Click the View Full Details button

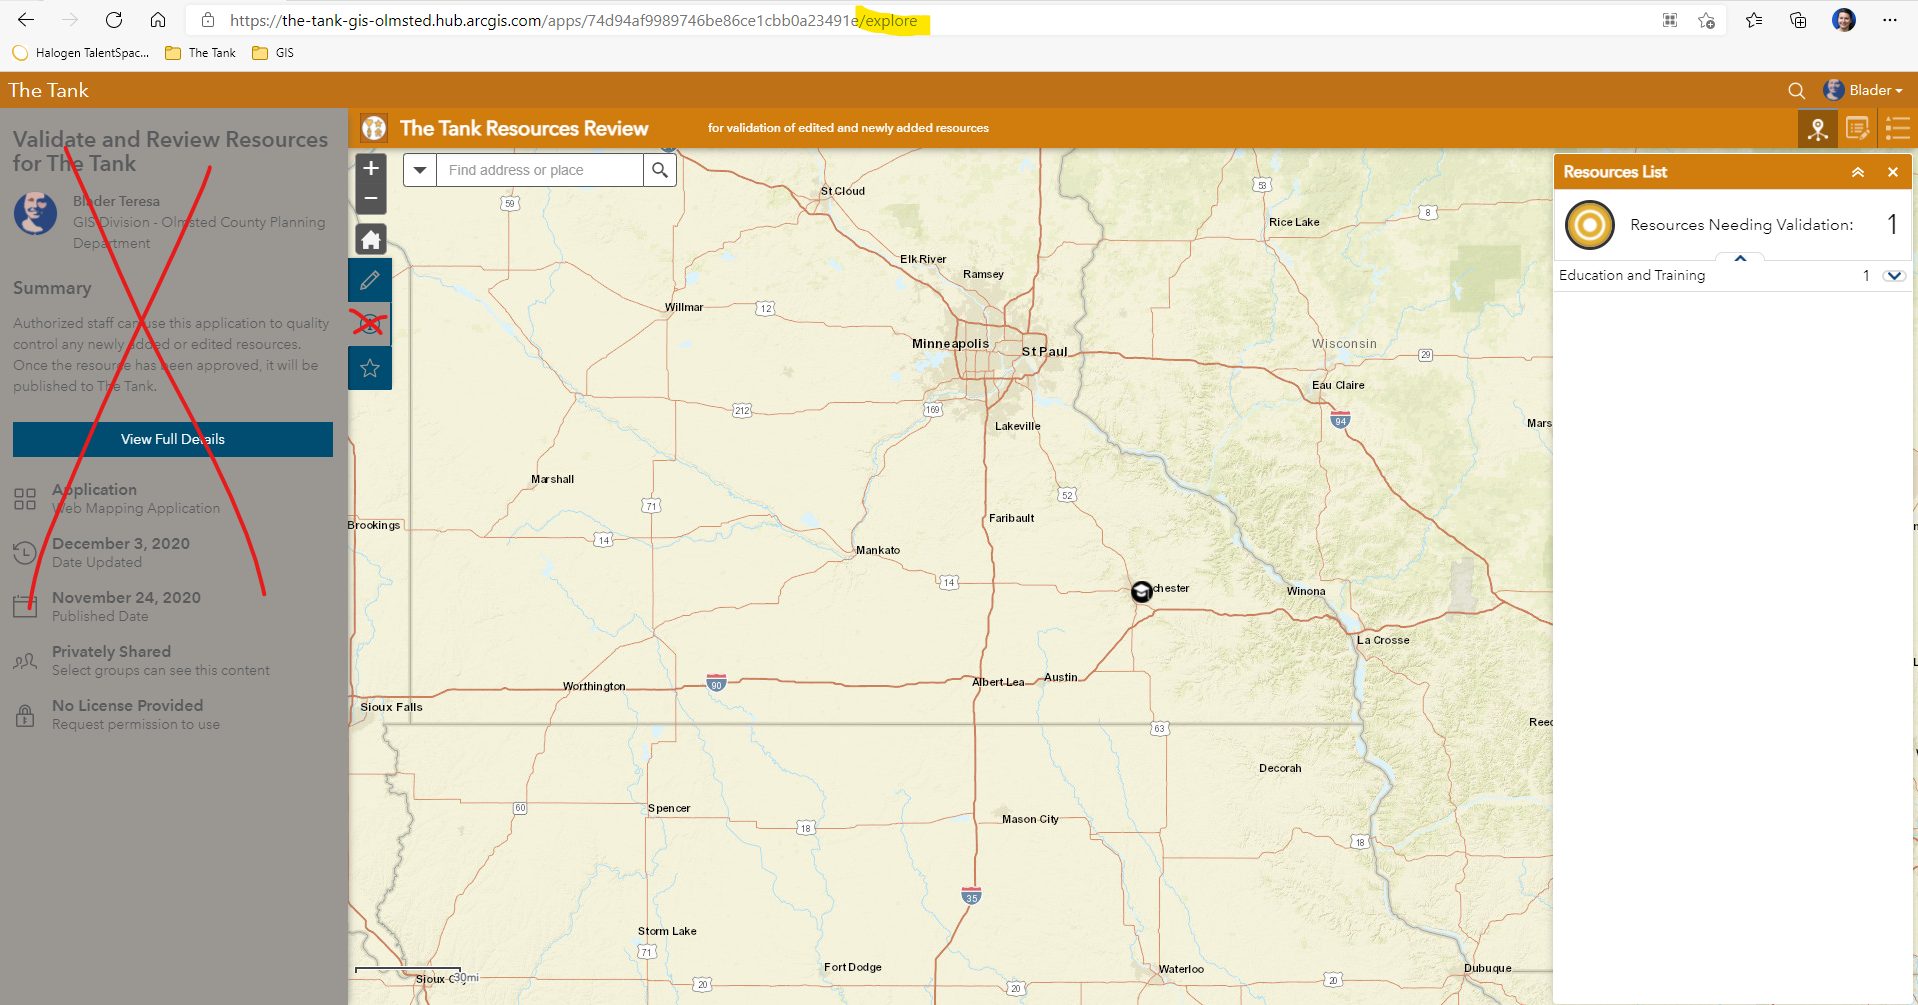[172, 439]
